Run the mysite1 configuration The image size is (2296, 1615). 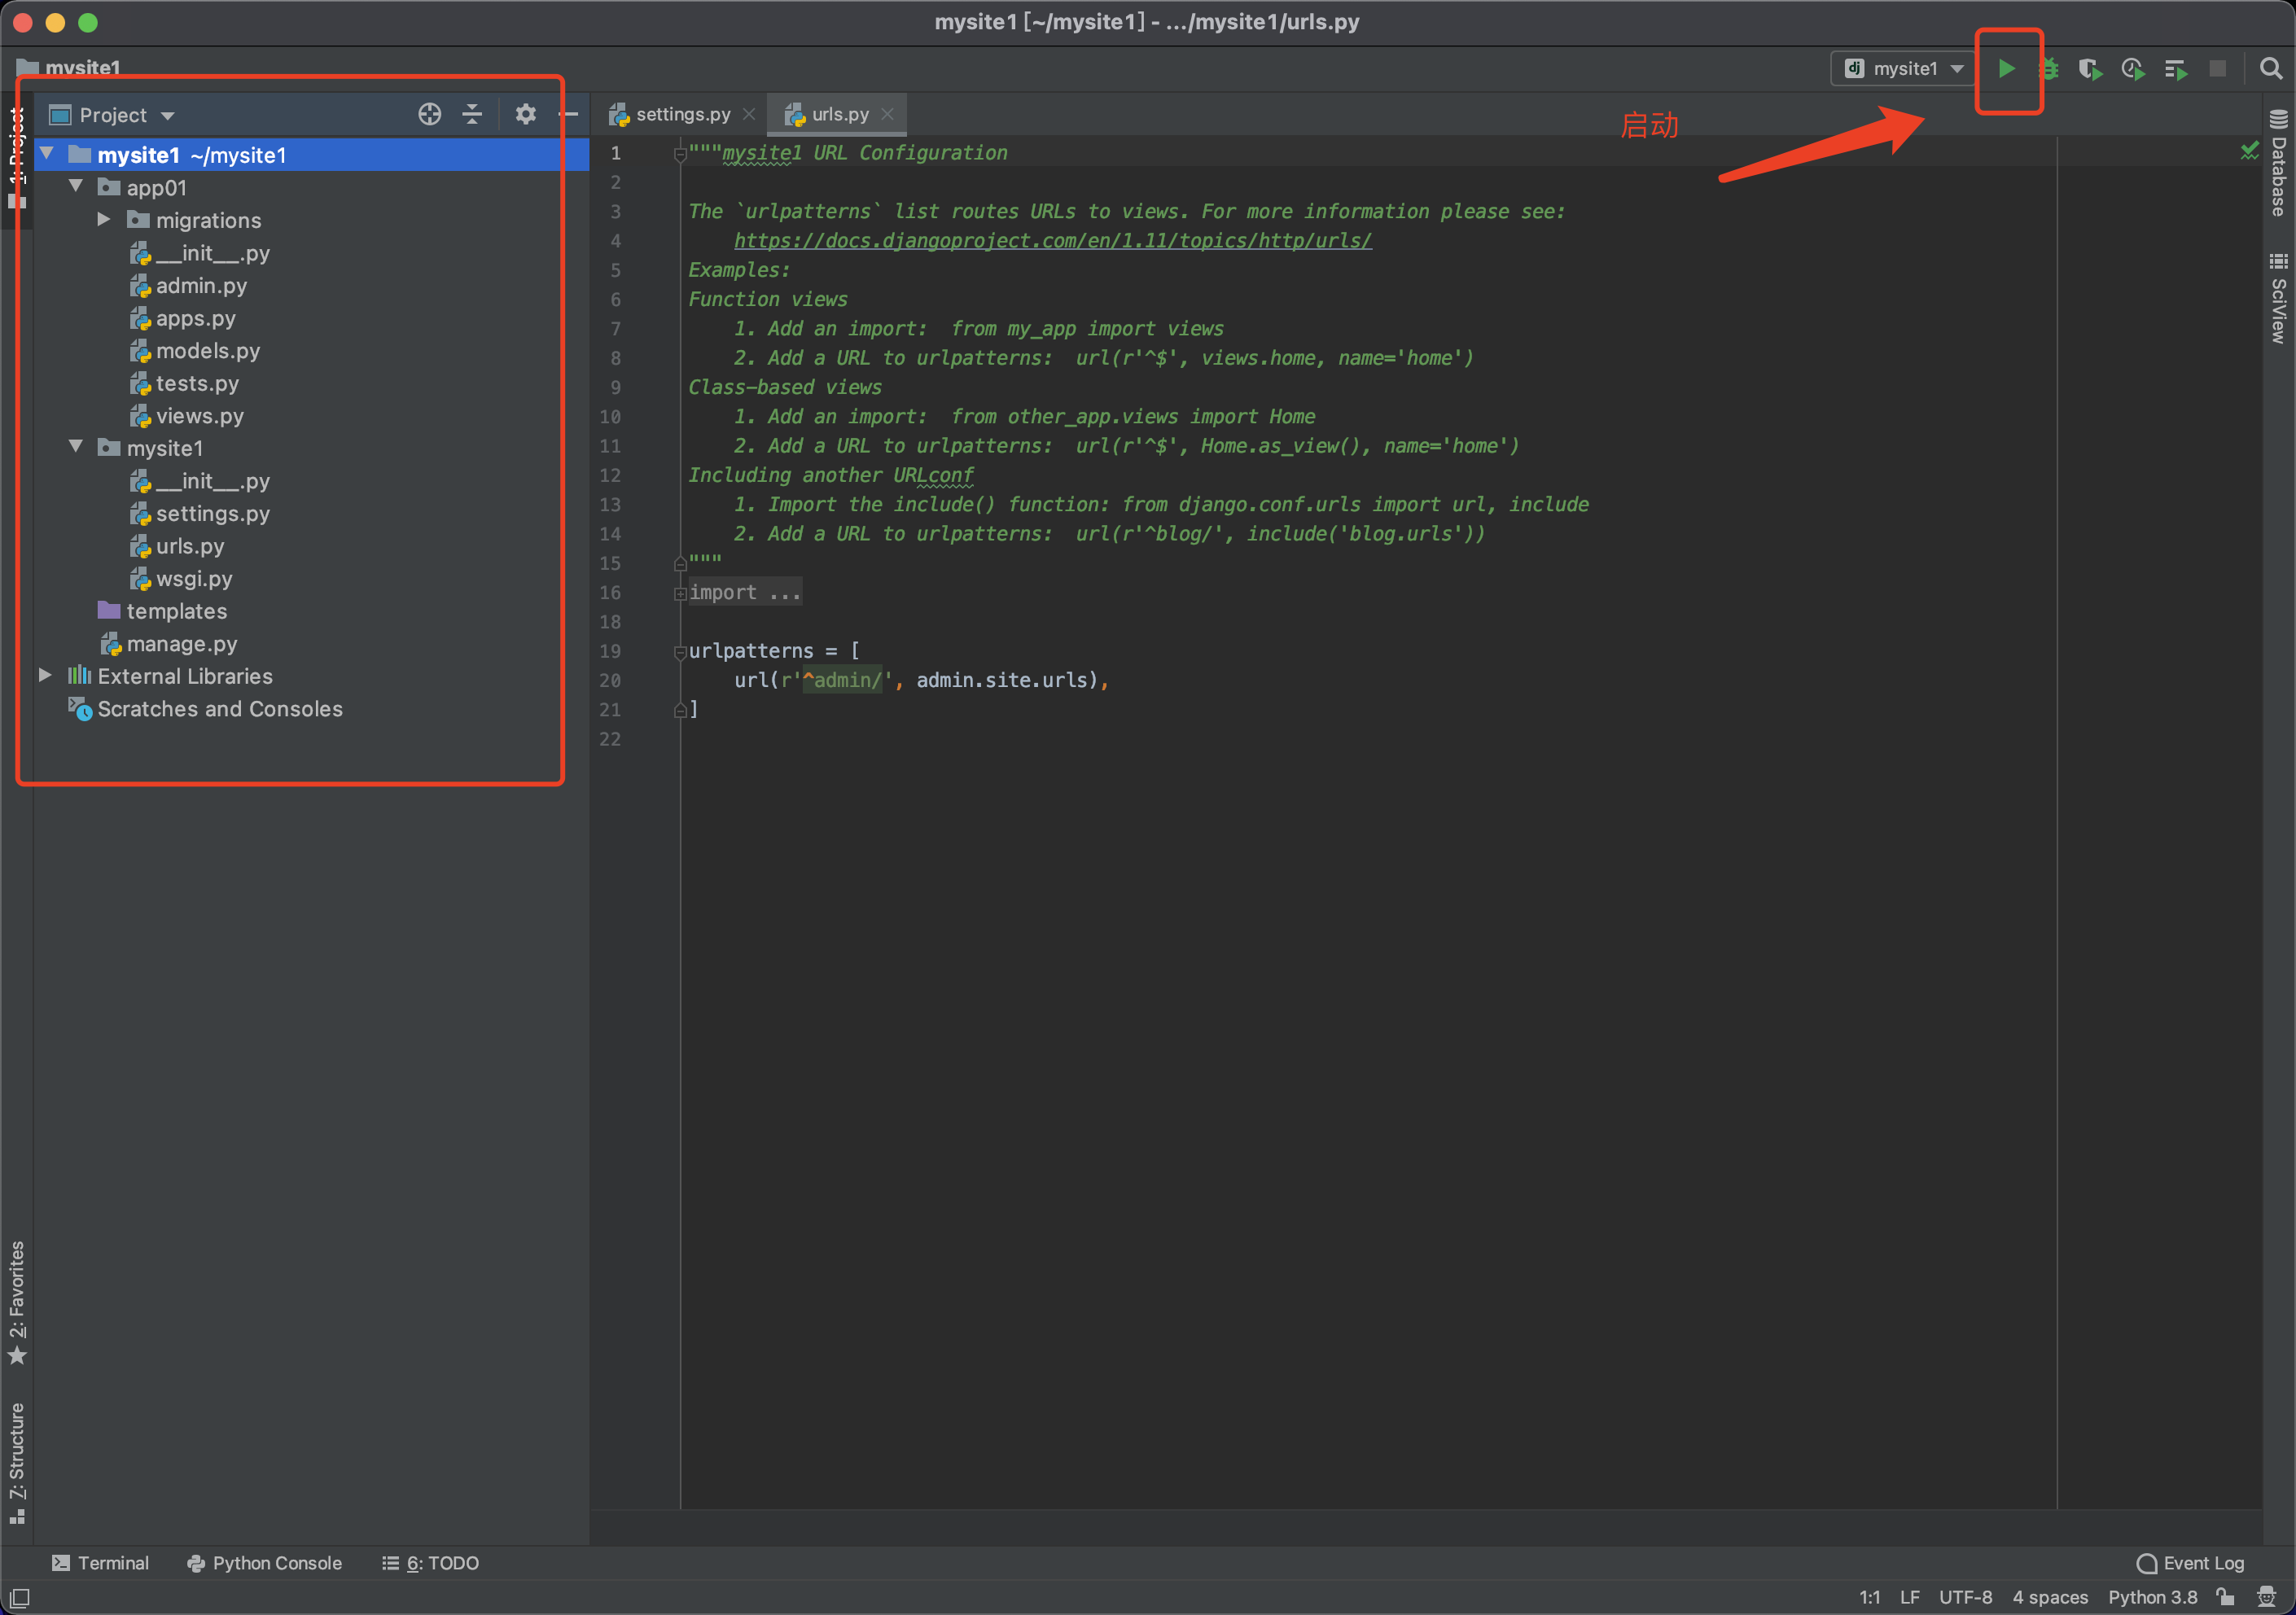tap(2006, 69)
